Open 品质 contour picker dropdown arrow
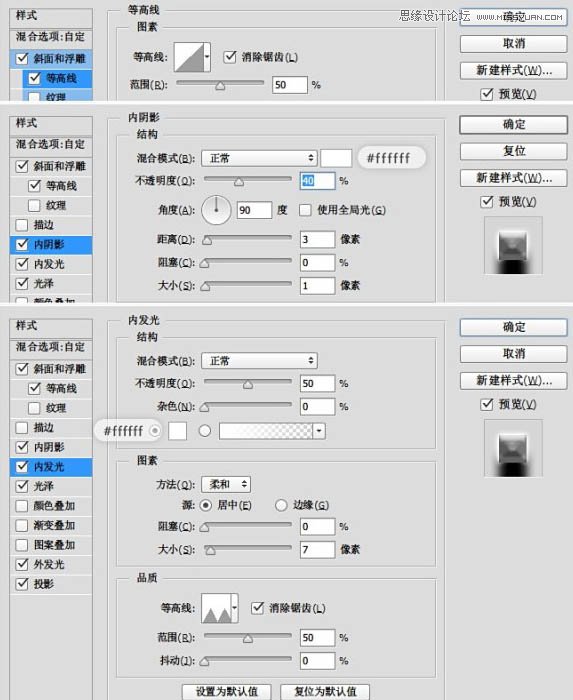Image resolution: width=573 pixels, height=700 pixels. coord(235,608)
